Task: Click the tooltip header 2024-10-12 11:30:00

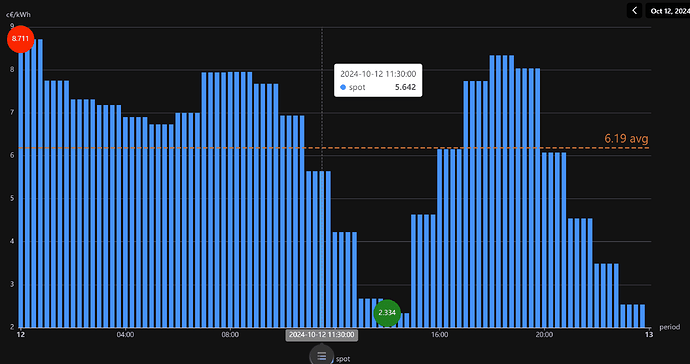Action: click(x=378, y=74)
